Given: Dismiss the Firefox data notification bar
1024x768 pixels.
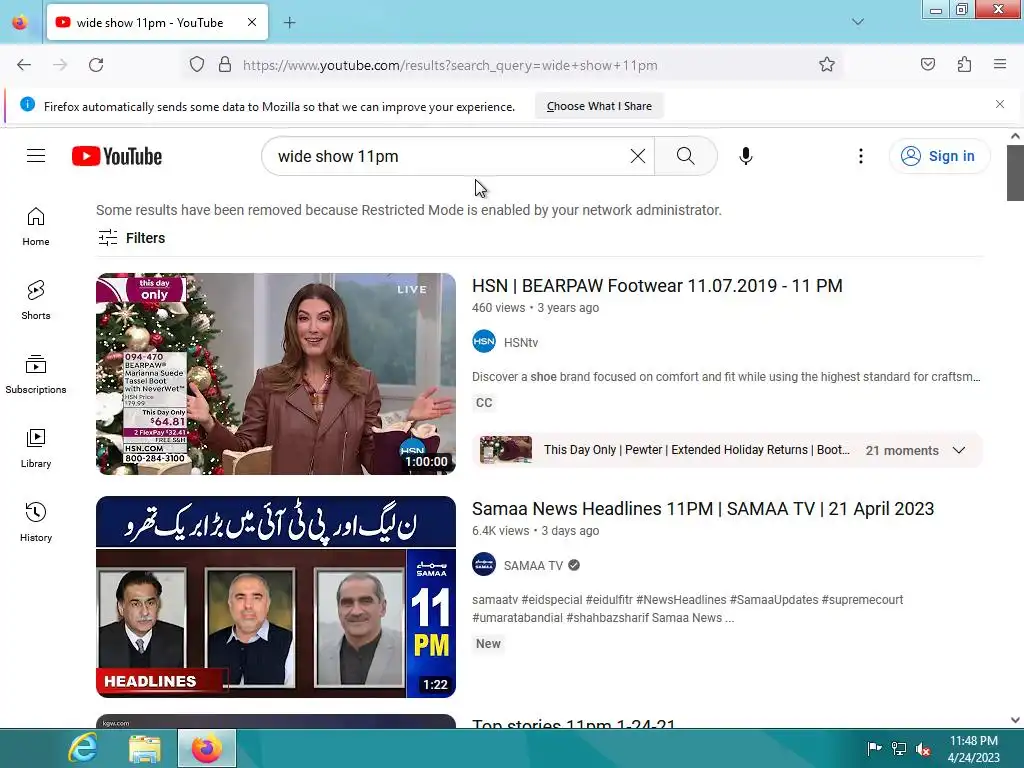Looking at the screenshot, I should pyautogui.click(x=999, y=104).
